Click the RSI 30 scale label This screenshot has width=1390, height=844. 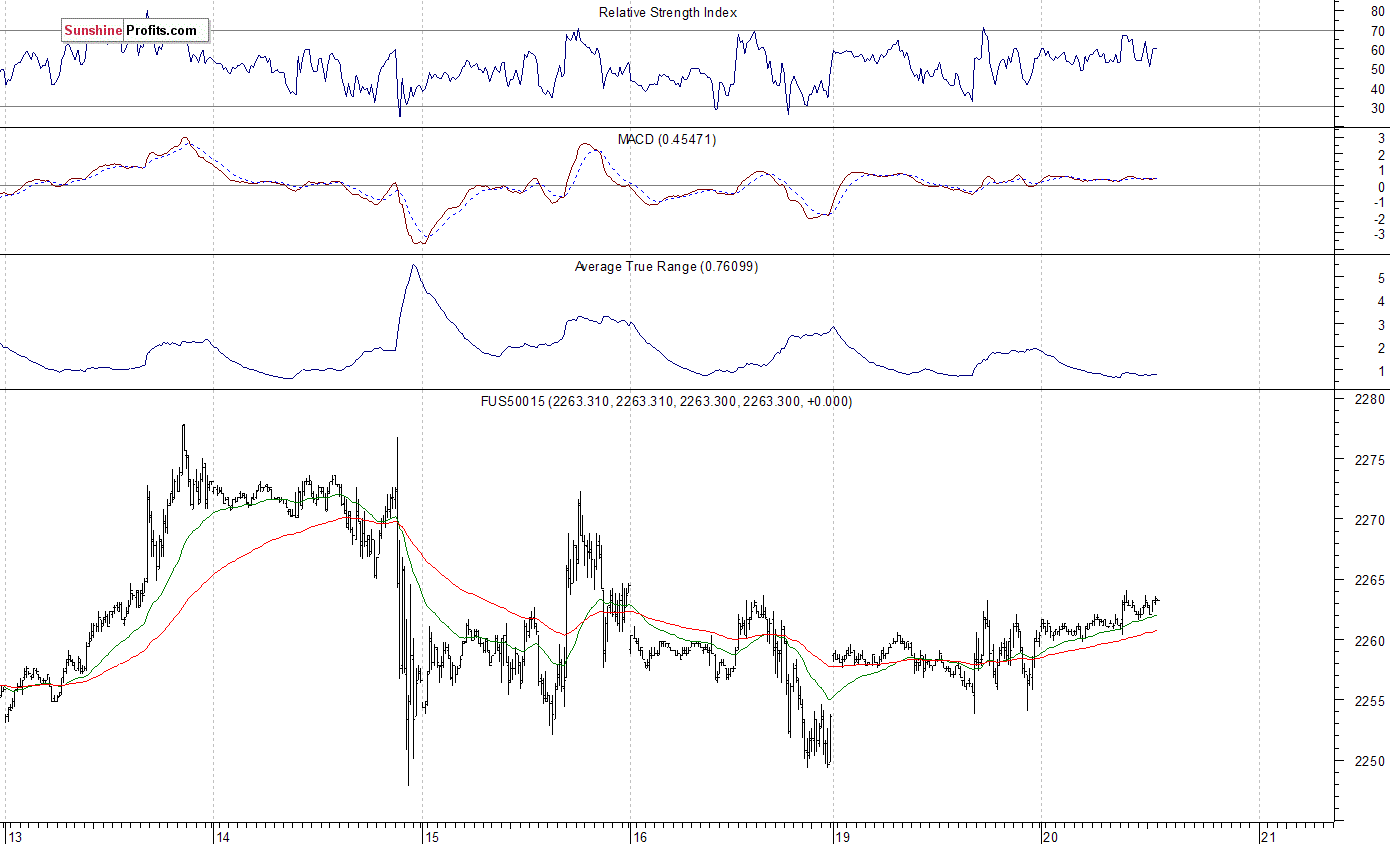pyautogui.click(x=1378, y=108)
